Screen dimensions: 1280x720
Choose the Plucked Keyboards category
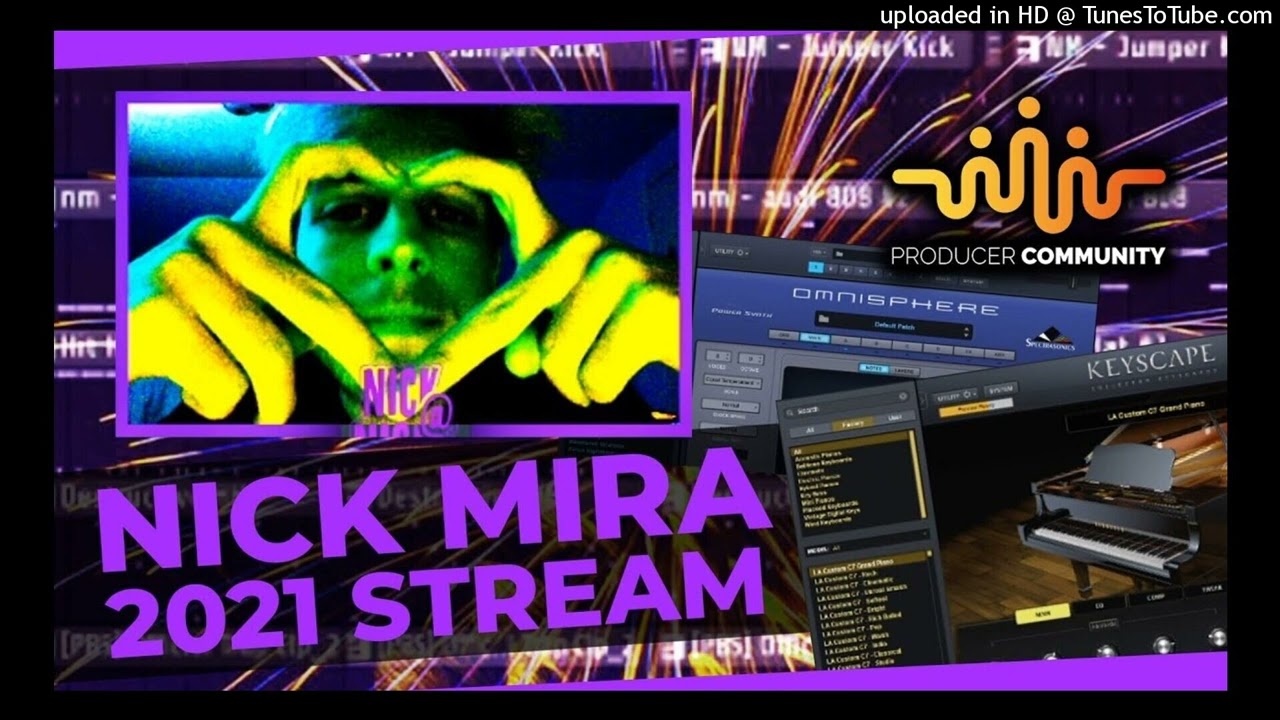pos(830,506)
